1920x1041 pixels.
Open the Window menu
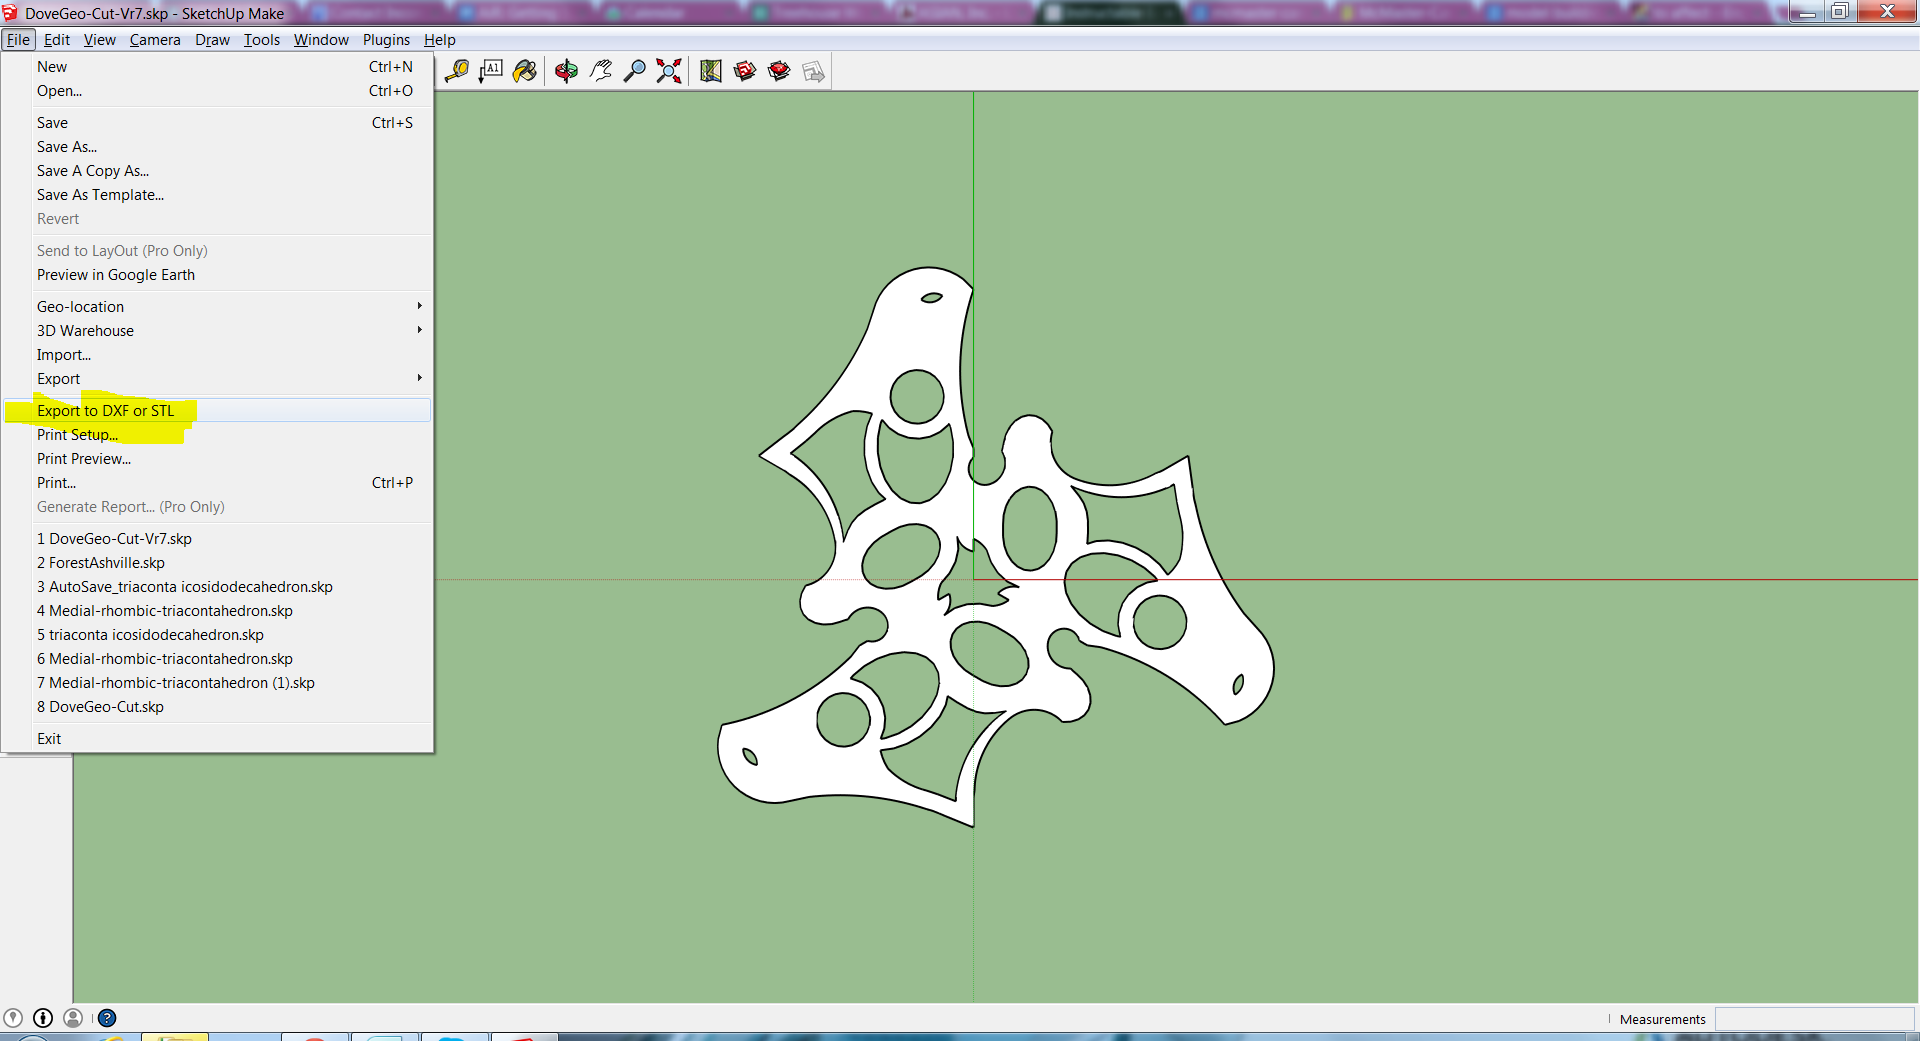pos(321,40)
